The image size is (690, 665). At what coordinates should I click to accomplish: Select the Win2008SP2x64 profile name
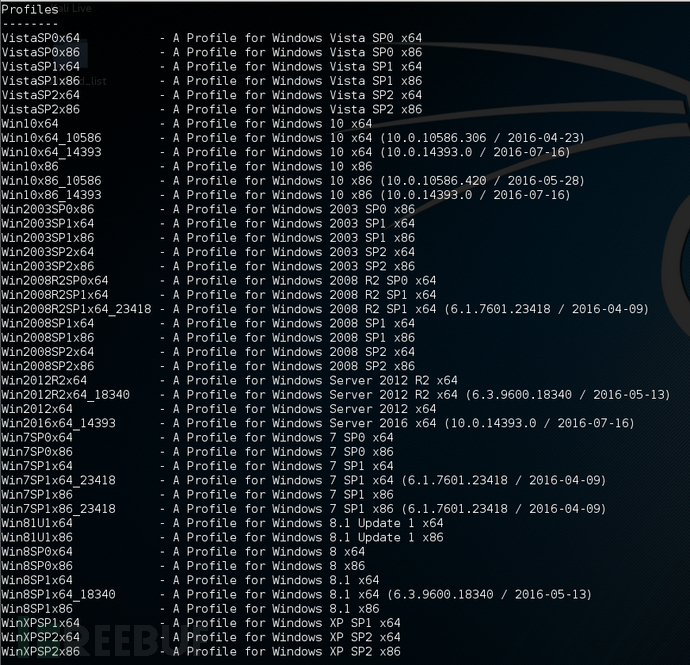tap(48, 352)
